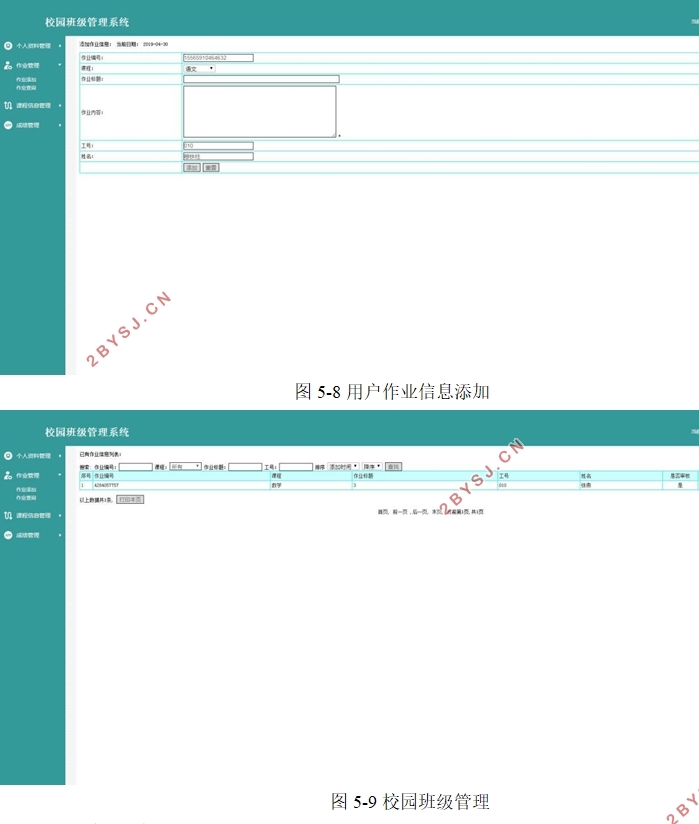699x824 pixels.
Task: Focus the 作业标题 input in add form
Action: pos(261,79)
